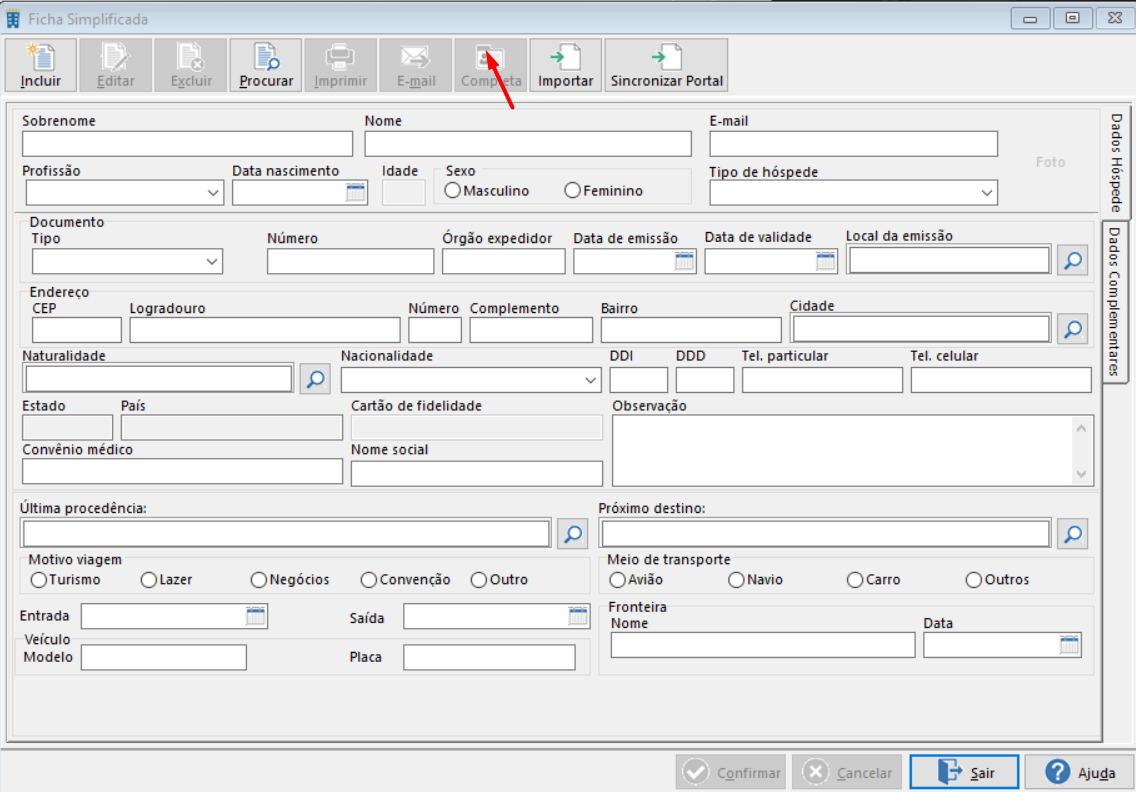
Task: Focus the Veículo Modelo field
Action: click(x=164, y=657)
